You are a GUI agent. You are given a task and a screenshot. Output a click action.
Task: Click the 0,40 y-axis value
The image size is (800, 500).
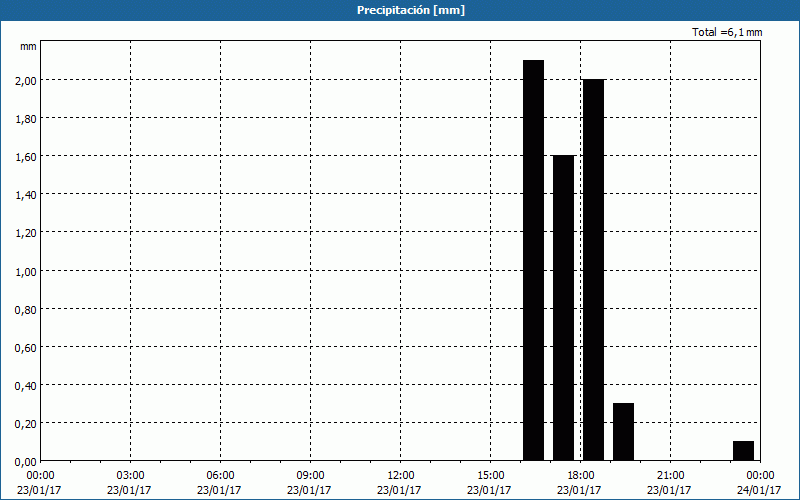(26, 386)
